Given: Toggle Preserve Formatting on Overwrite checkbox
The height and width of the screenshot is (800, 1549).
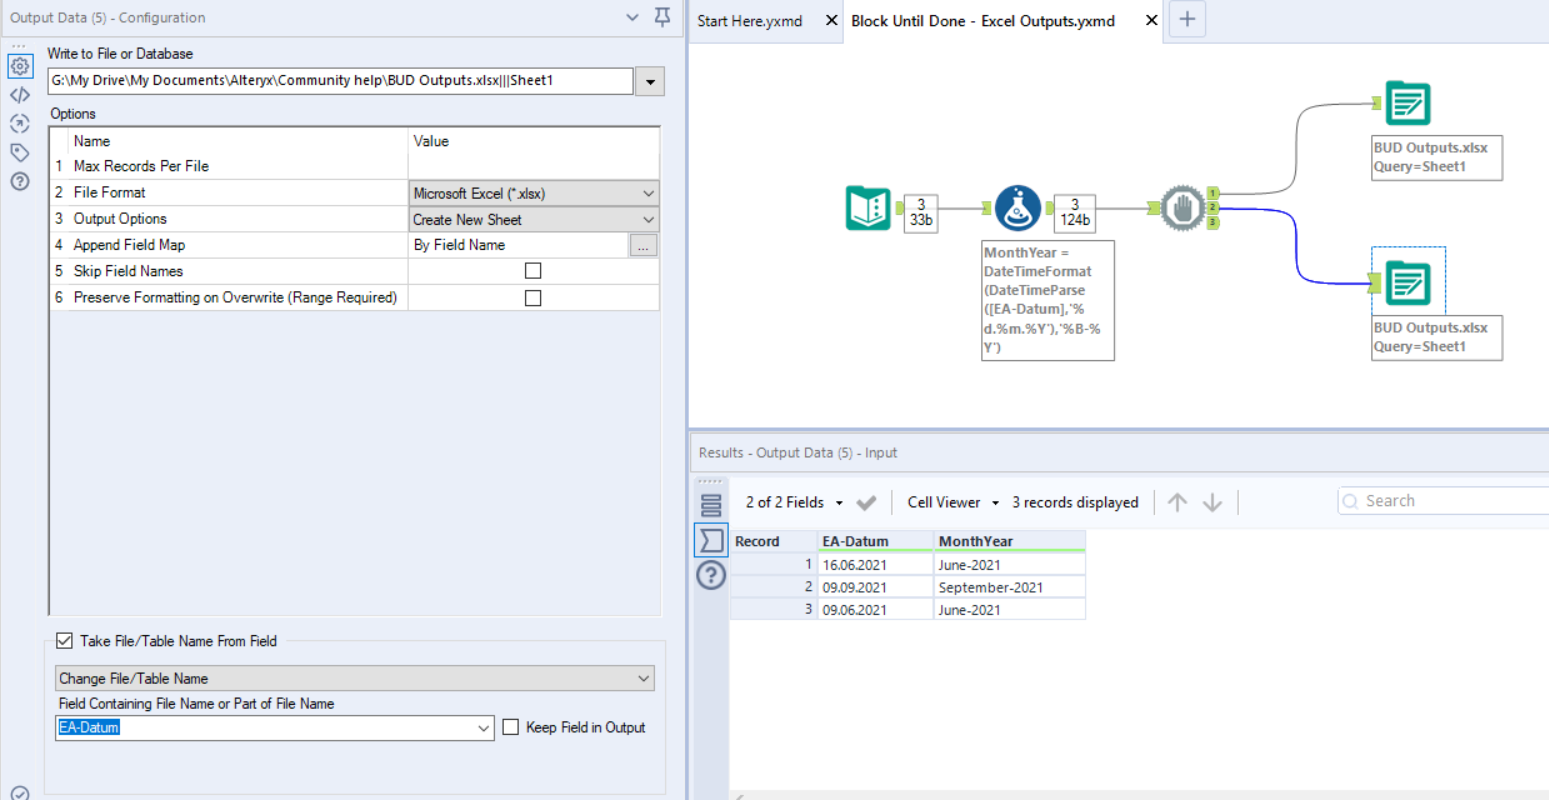Looking at the screenshot, I should 533,298.
